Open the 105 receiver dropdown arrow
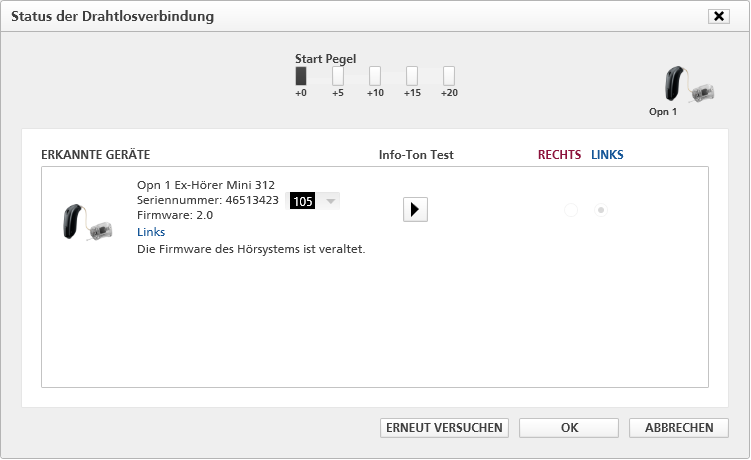The image size is (751, 460). coord(330,201)
